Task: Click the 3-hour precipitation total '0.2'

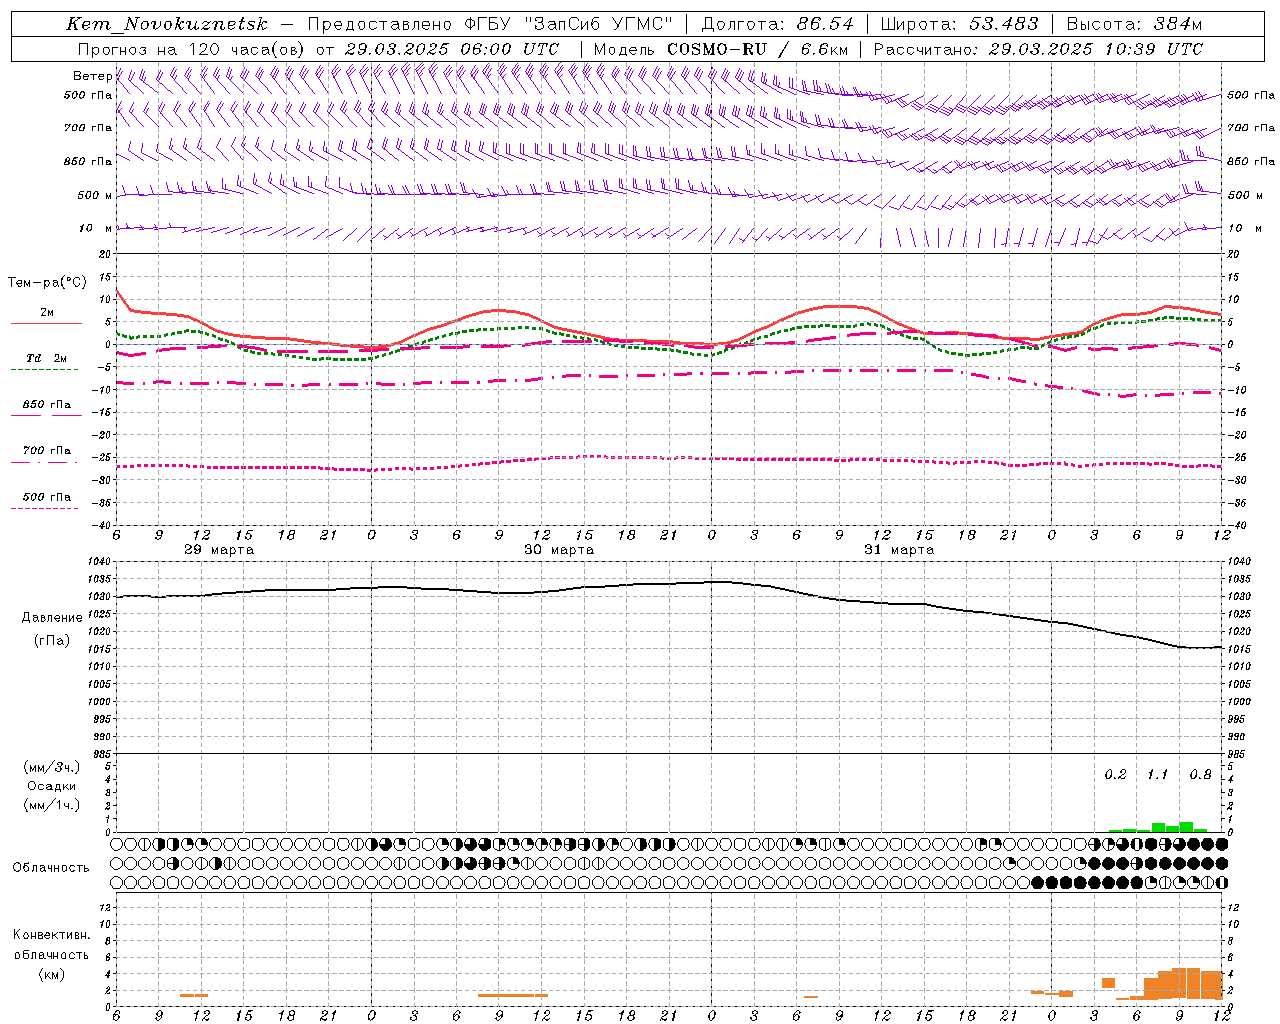Action: [1115, 775]
